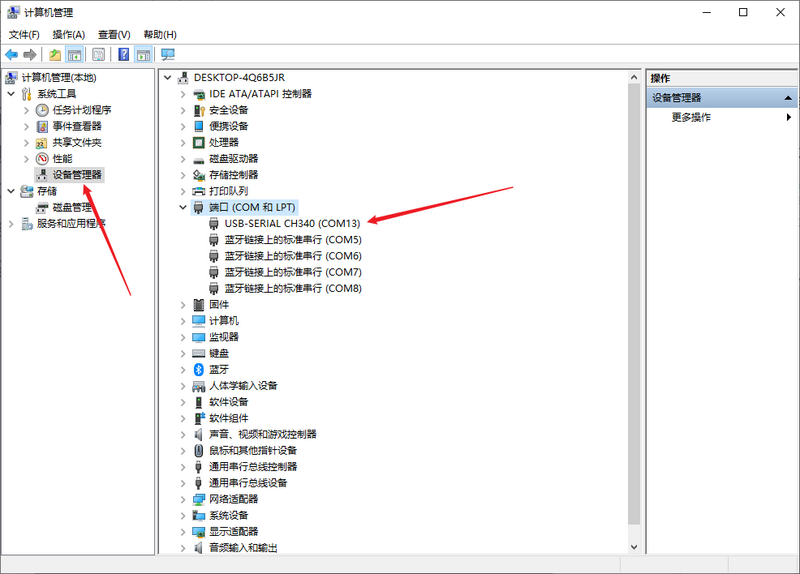Click the Bluetooth (蓝牙) category icon
This screenshot has width=800, height=574.
point(199,369)
